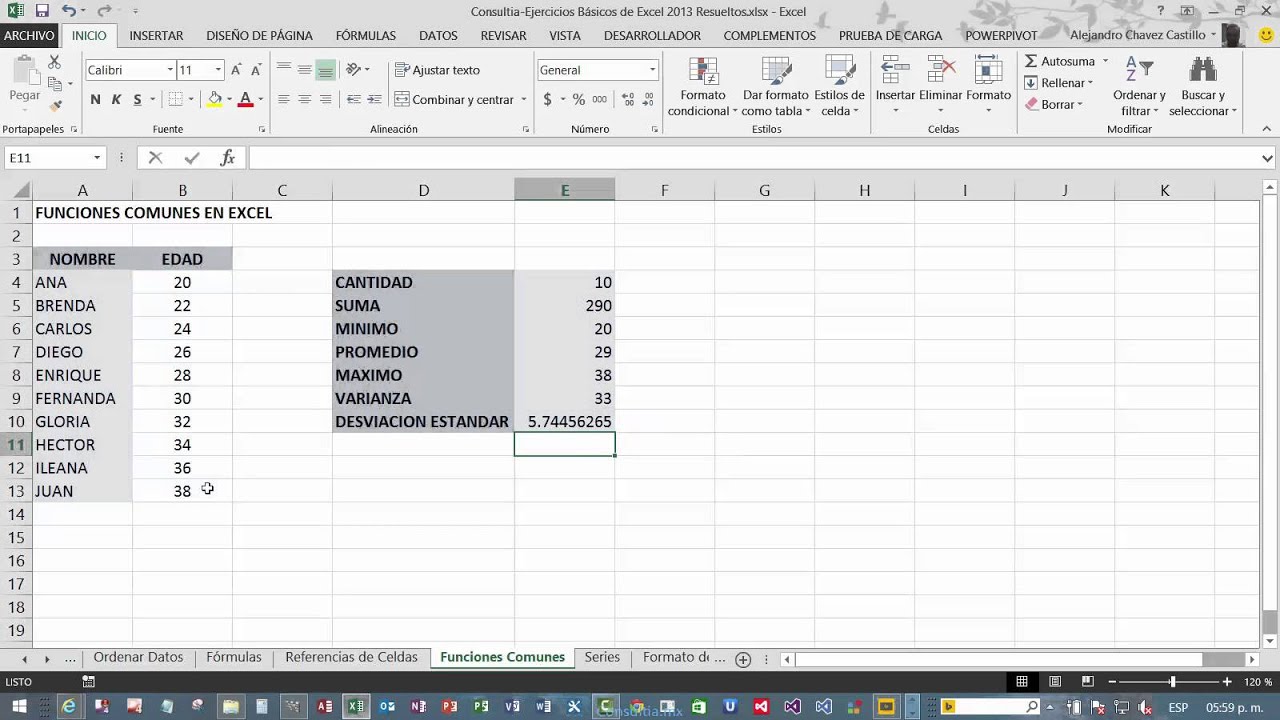The image size is (1280, 720).
Task: Open the General number format dropdown
Action: 652,70
